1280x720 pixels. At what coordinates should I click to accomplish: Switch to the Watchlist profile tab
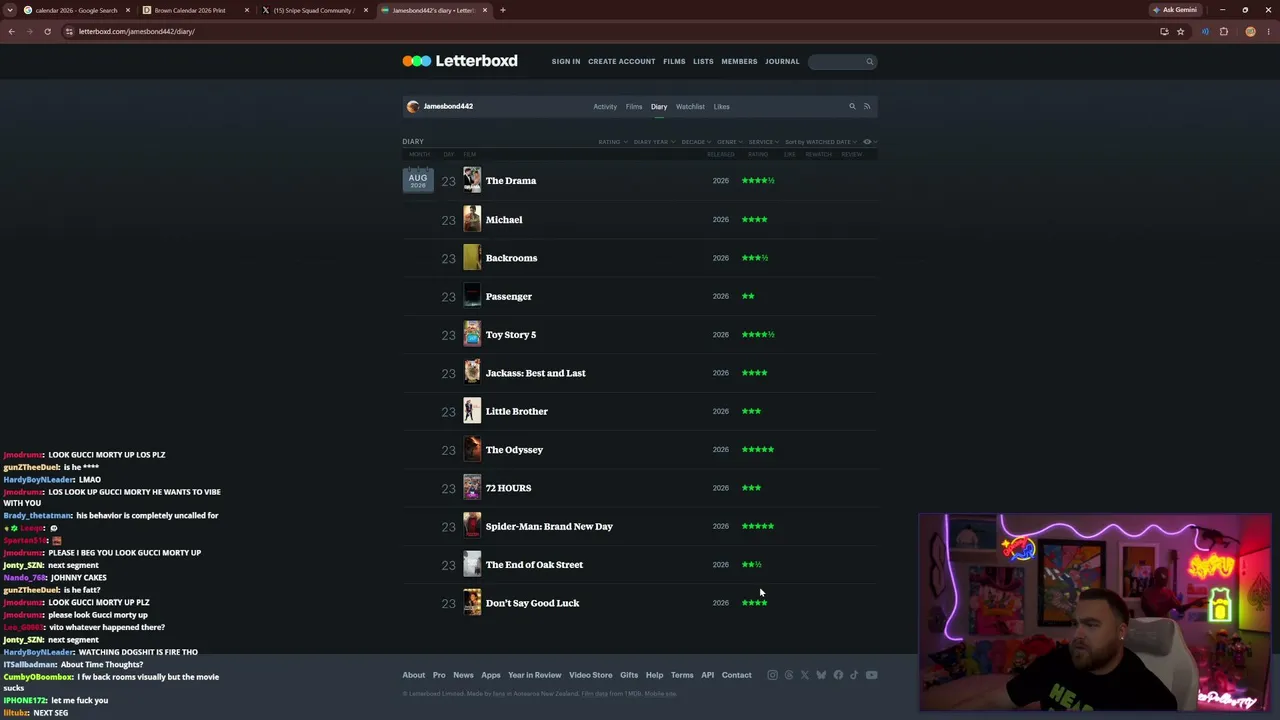(690, 106)
